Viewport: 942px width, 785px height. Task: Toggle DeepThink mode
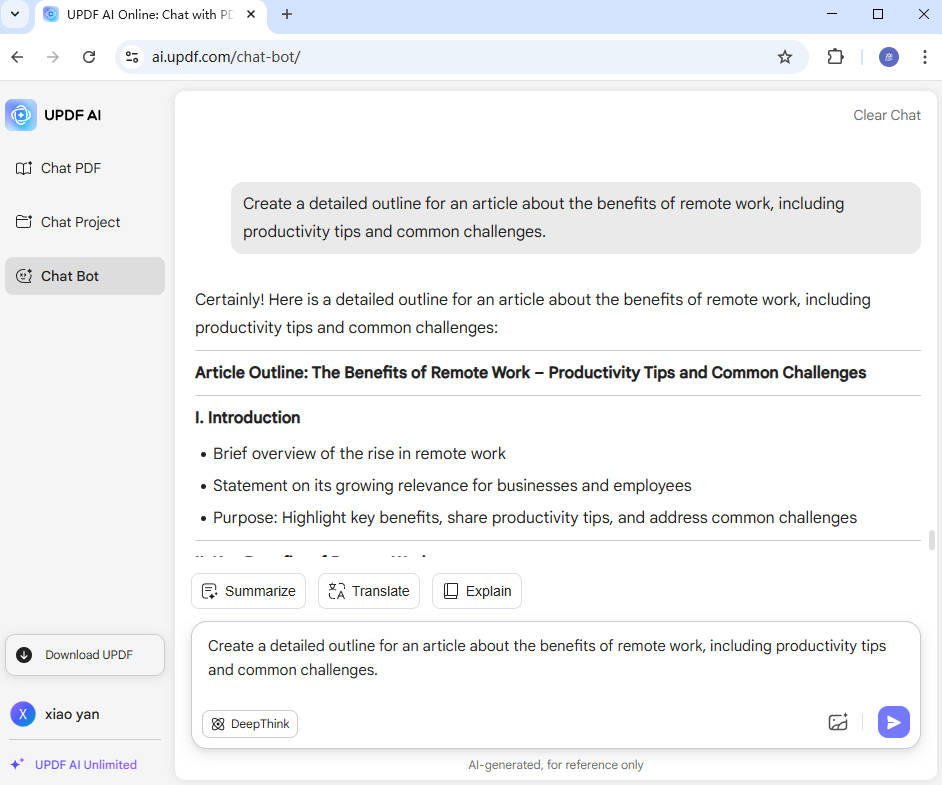(x=250, y=724)
